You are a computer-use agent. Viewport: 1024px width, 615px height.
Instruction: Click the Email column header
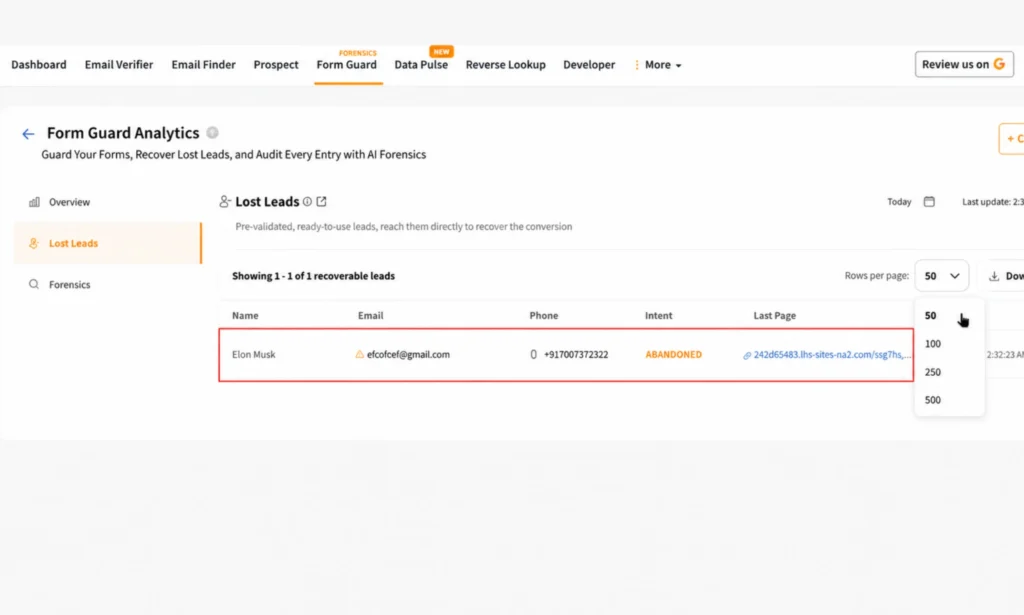370,315
